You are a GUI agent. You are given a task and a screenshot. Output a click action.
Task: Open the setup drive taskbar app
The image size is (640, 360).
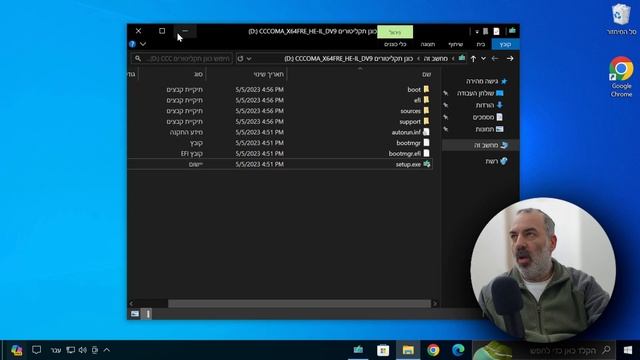coord(358,350)
